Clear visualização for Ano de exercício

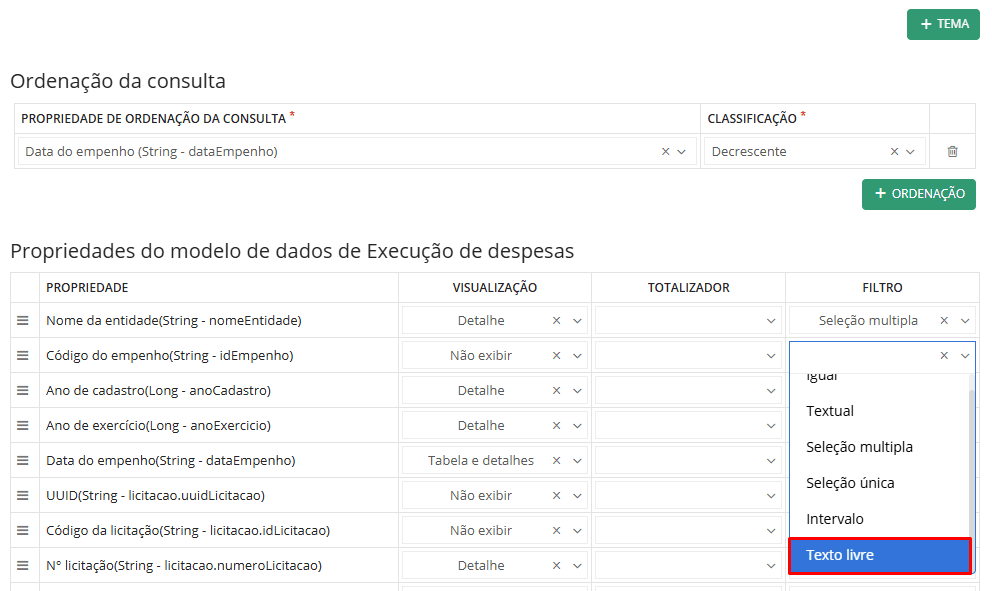557,425
